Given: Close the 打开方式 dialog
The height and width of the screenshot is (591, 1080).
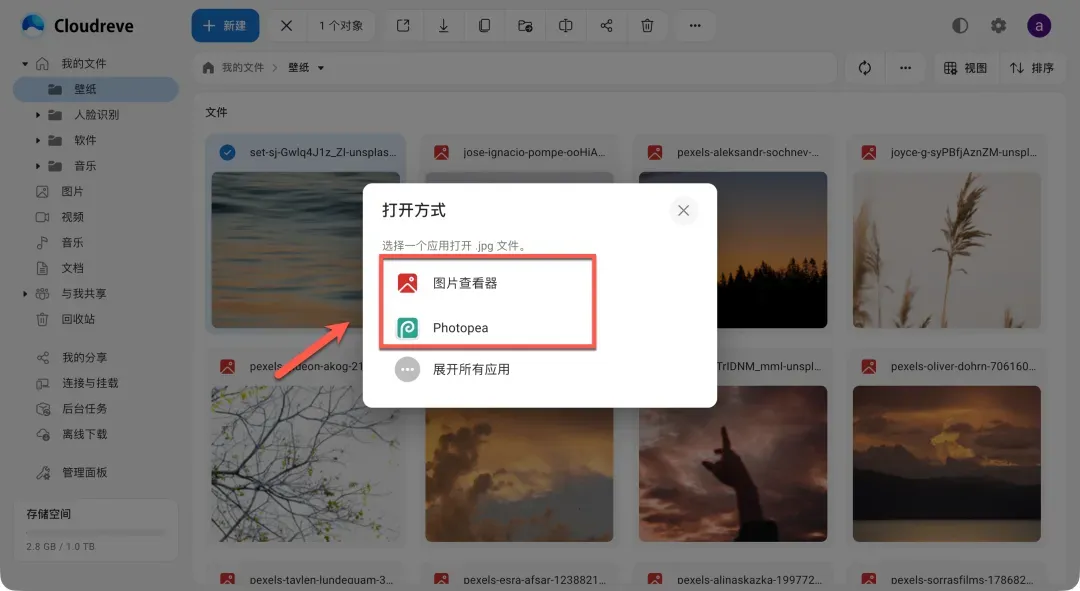Looking at the screenshot, I should click(x=683, y=211).
